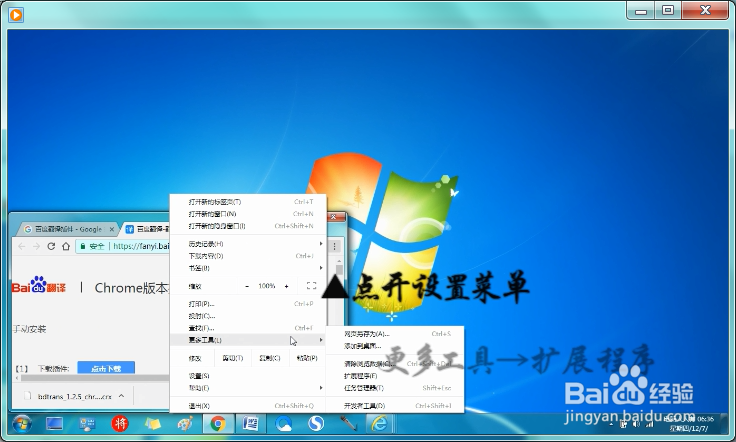Expand the 历史记录(H) submenu
The width and height of the screenshot is (736, 442).
click(x=248, y=244)
